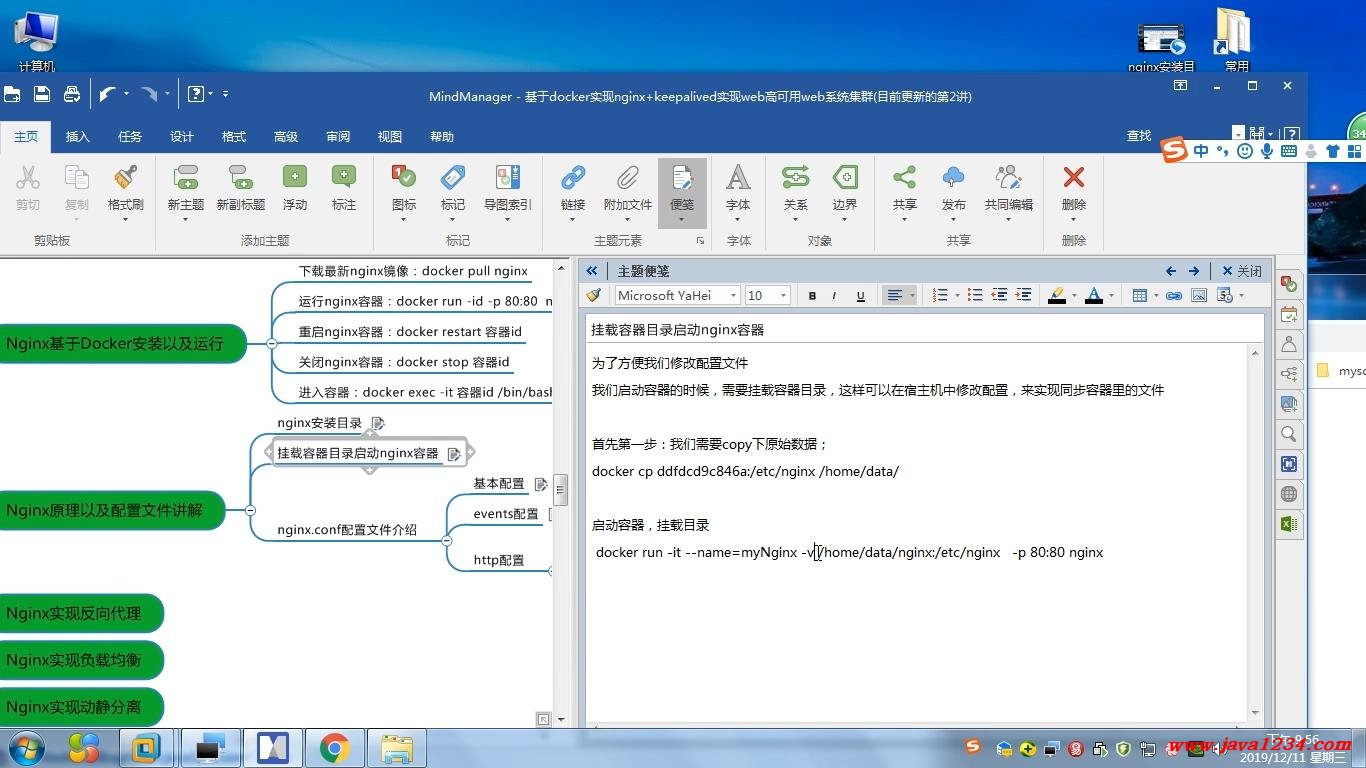Save the map with the floppy disk icon
The image size is (1366, 768).
point(42,95)
